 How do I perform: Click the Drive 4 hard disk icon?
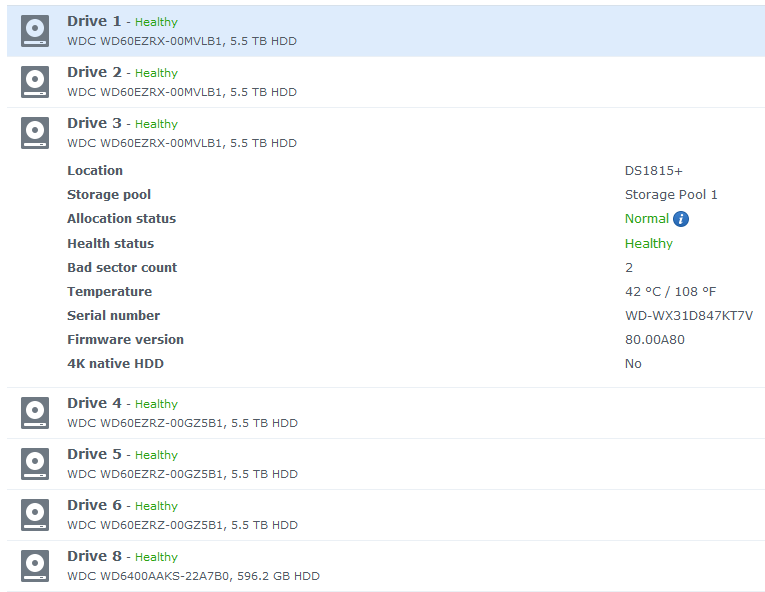[x=35, y=413]
